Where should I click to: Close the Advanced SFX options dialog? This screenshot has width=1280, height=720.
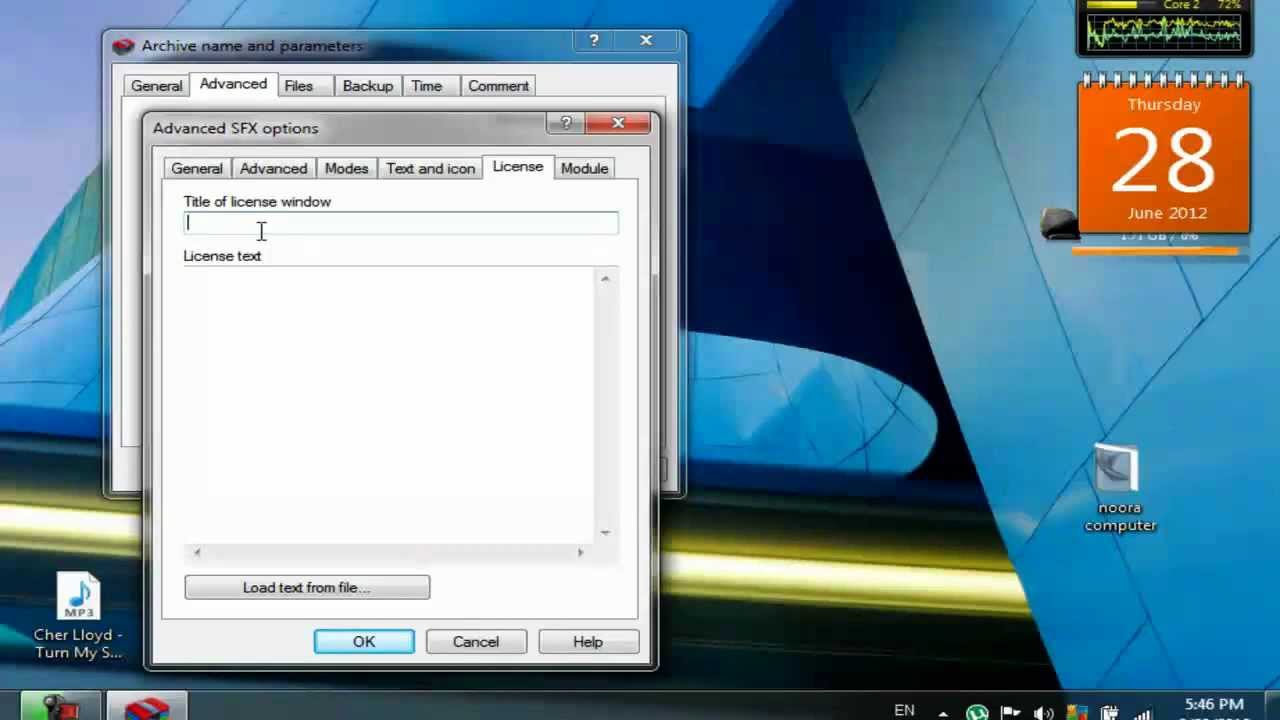click(x=618, y=123)
